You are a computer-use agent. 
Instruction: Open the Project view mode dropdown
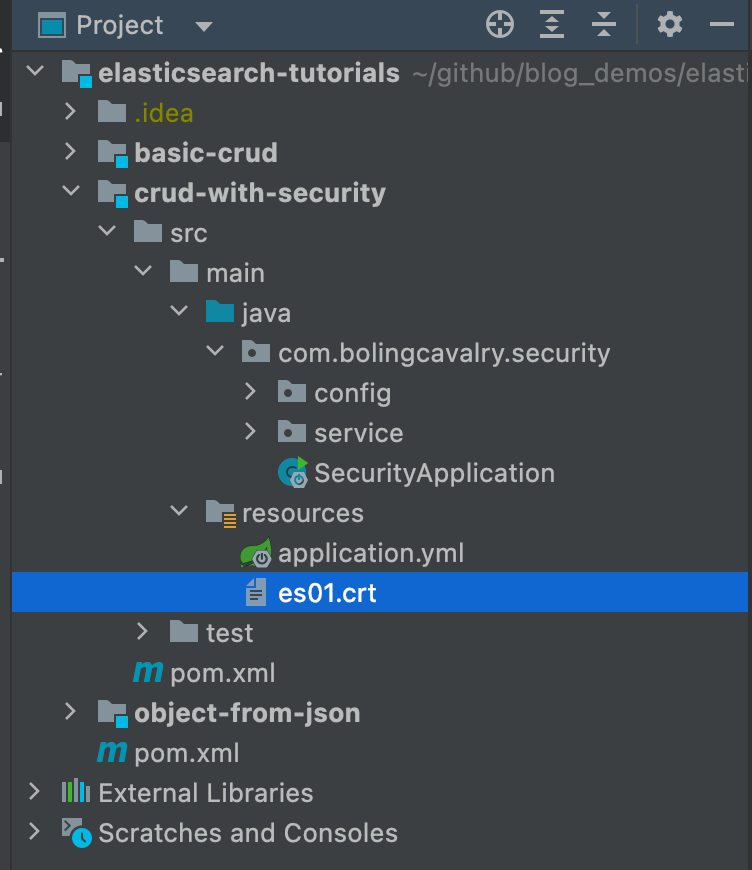pyautogui.click(x=204, y=25)
